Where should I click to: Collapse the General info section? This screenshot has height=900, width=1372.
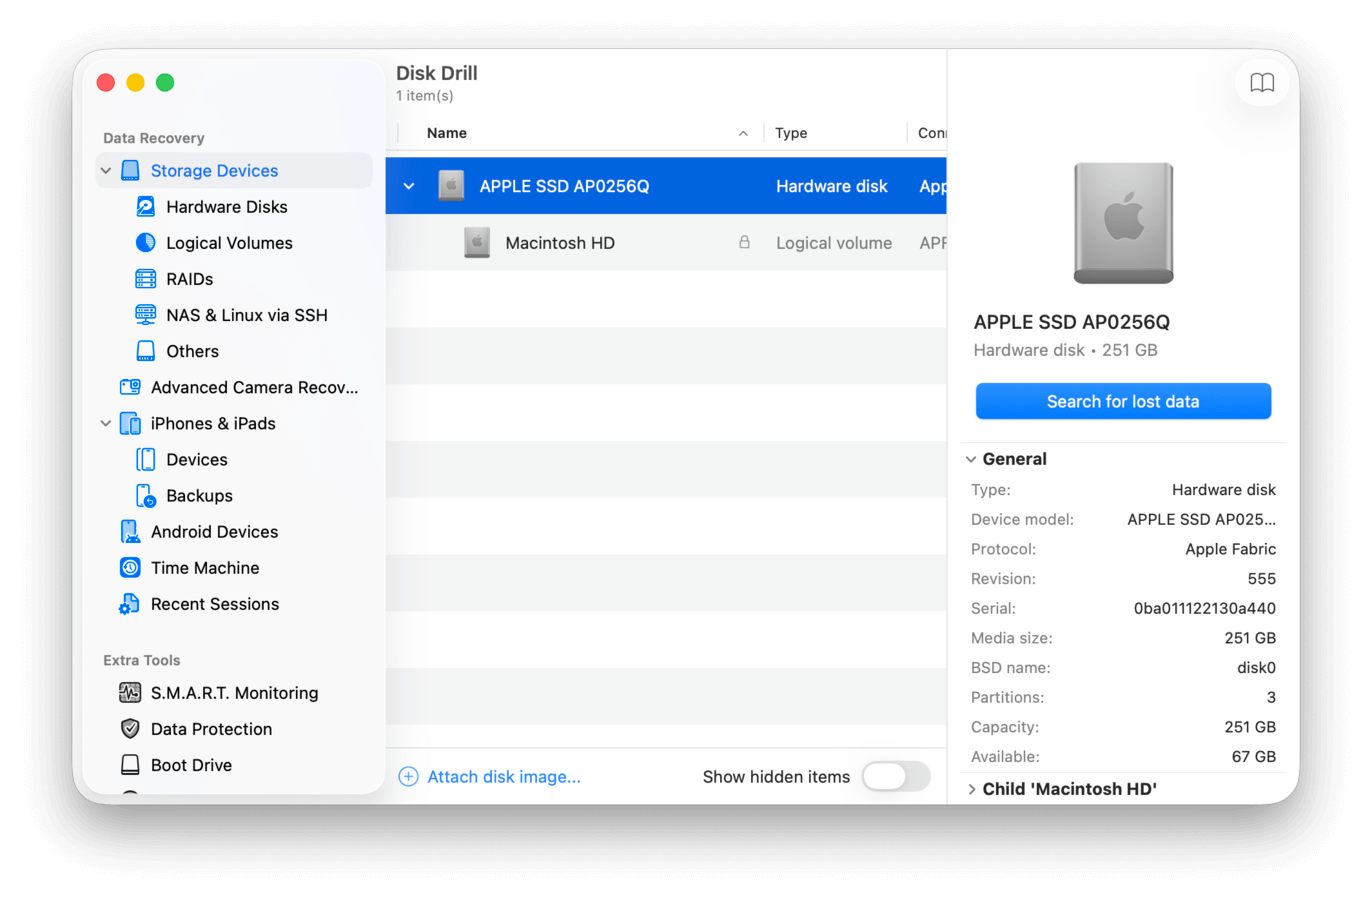971,459
